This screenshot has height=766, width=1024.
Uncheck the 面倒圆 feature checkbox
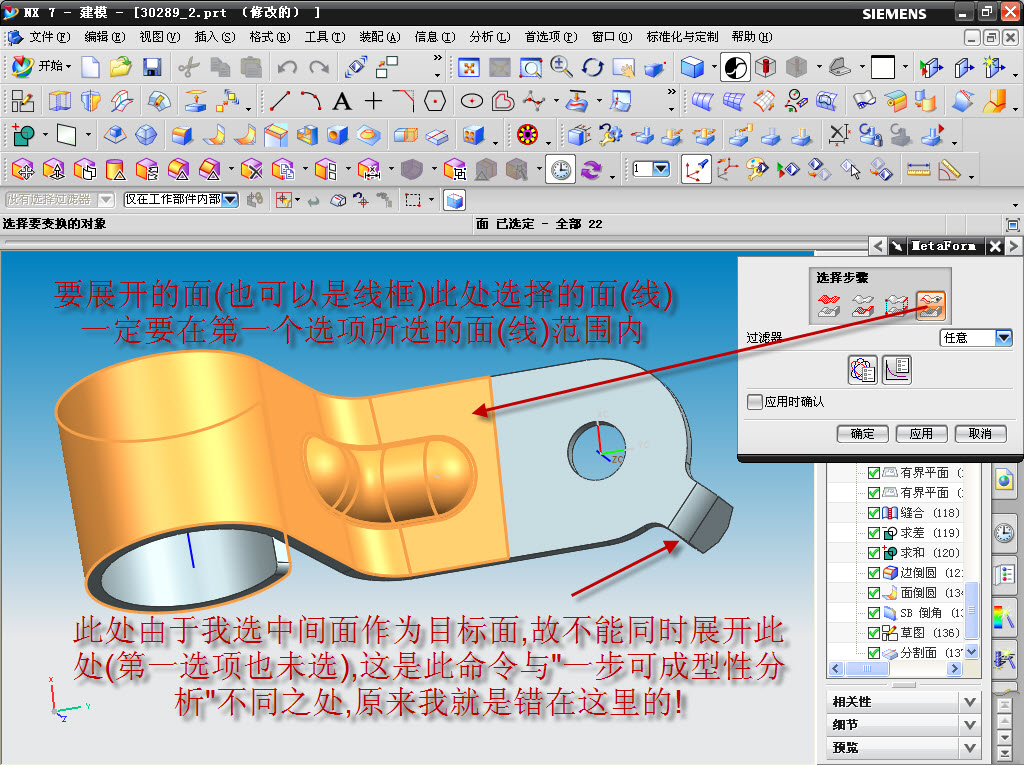click(x=874, y=593)
